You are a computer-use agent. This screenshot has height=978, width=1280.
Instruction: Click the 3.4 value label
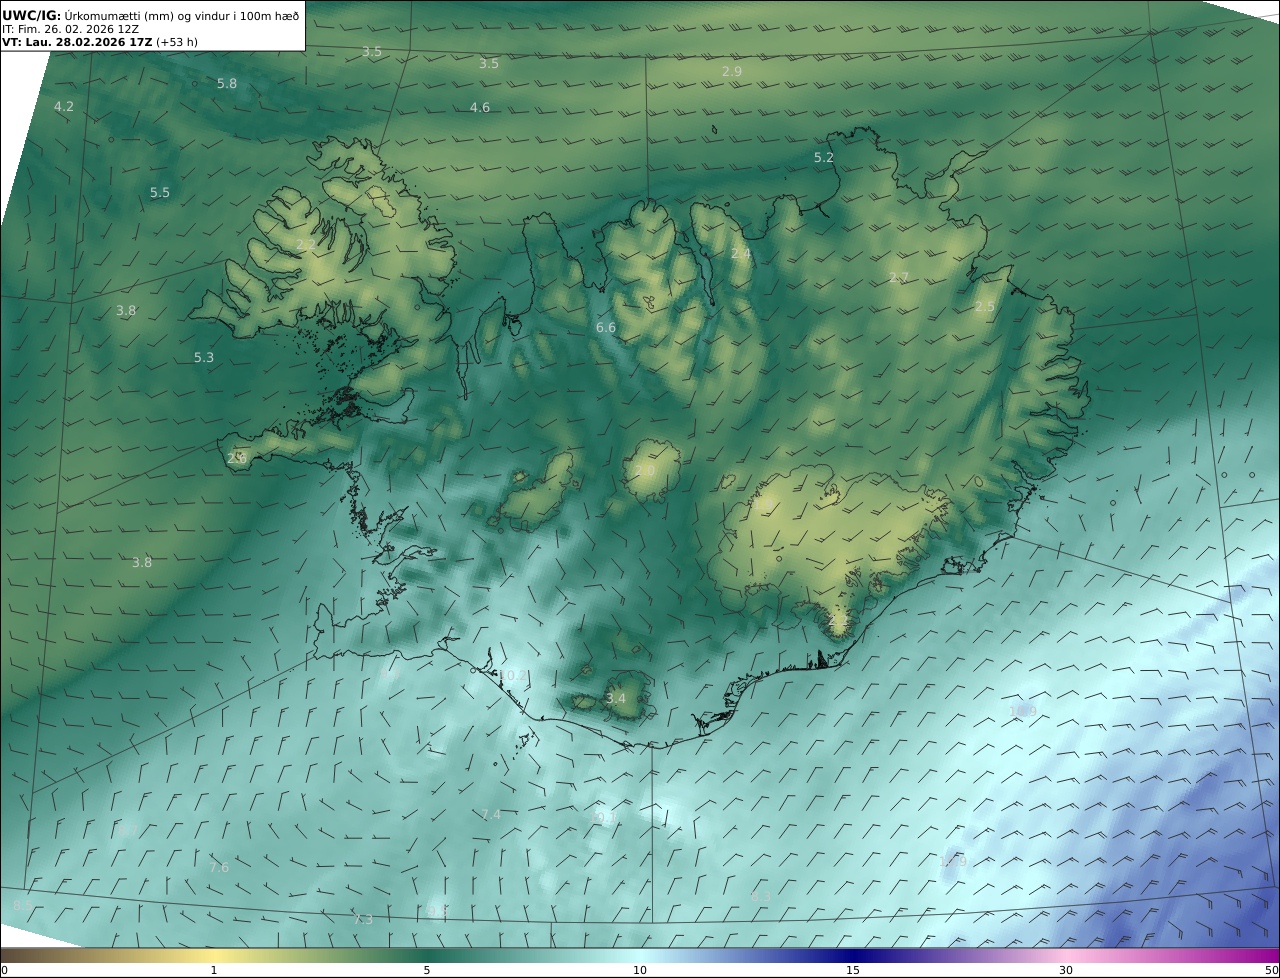616,699
